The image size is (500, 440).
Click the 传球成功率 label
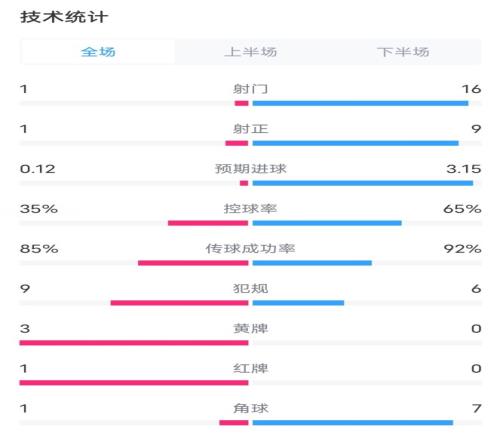click(x=250, y=249)
